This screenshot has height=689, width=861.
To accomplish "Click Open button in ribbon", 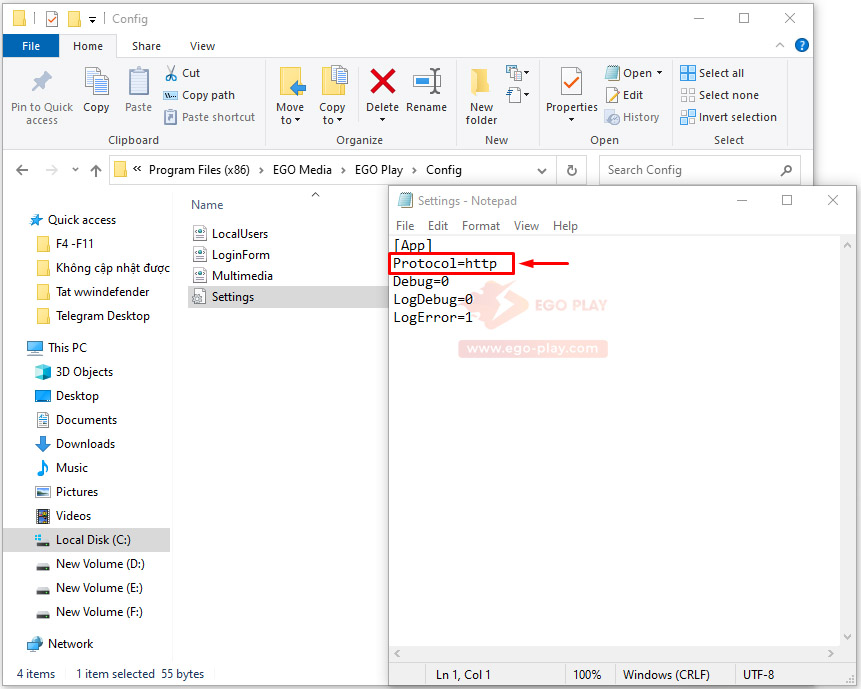I will 629,73.
